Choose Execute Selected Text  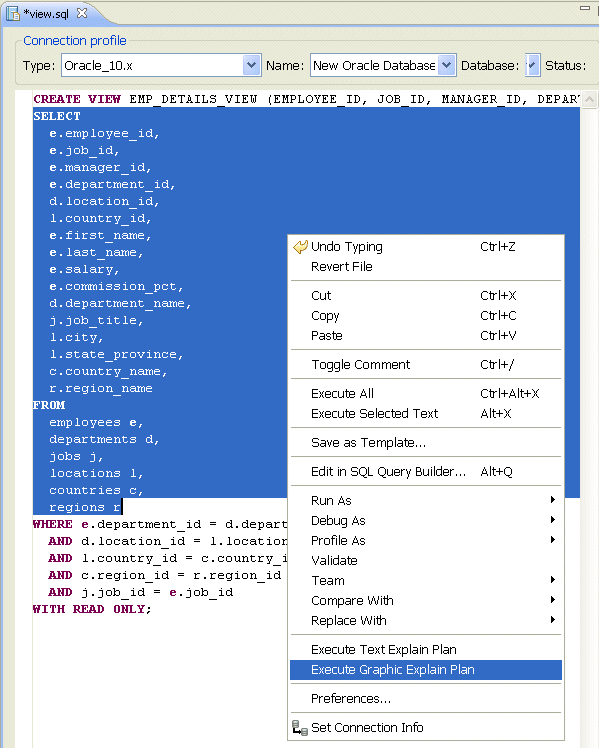click(x=426, y=414)
